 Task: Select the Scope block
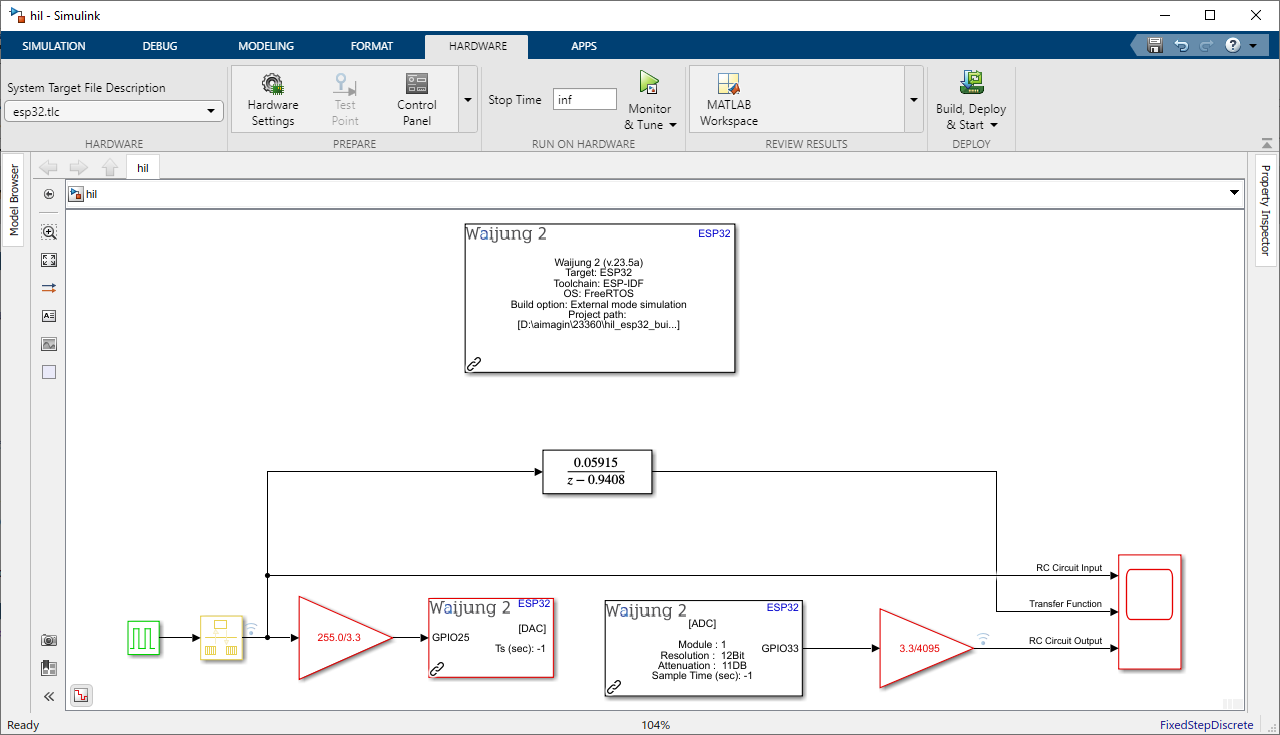(x=1150, y=611)
